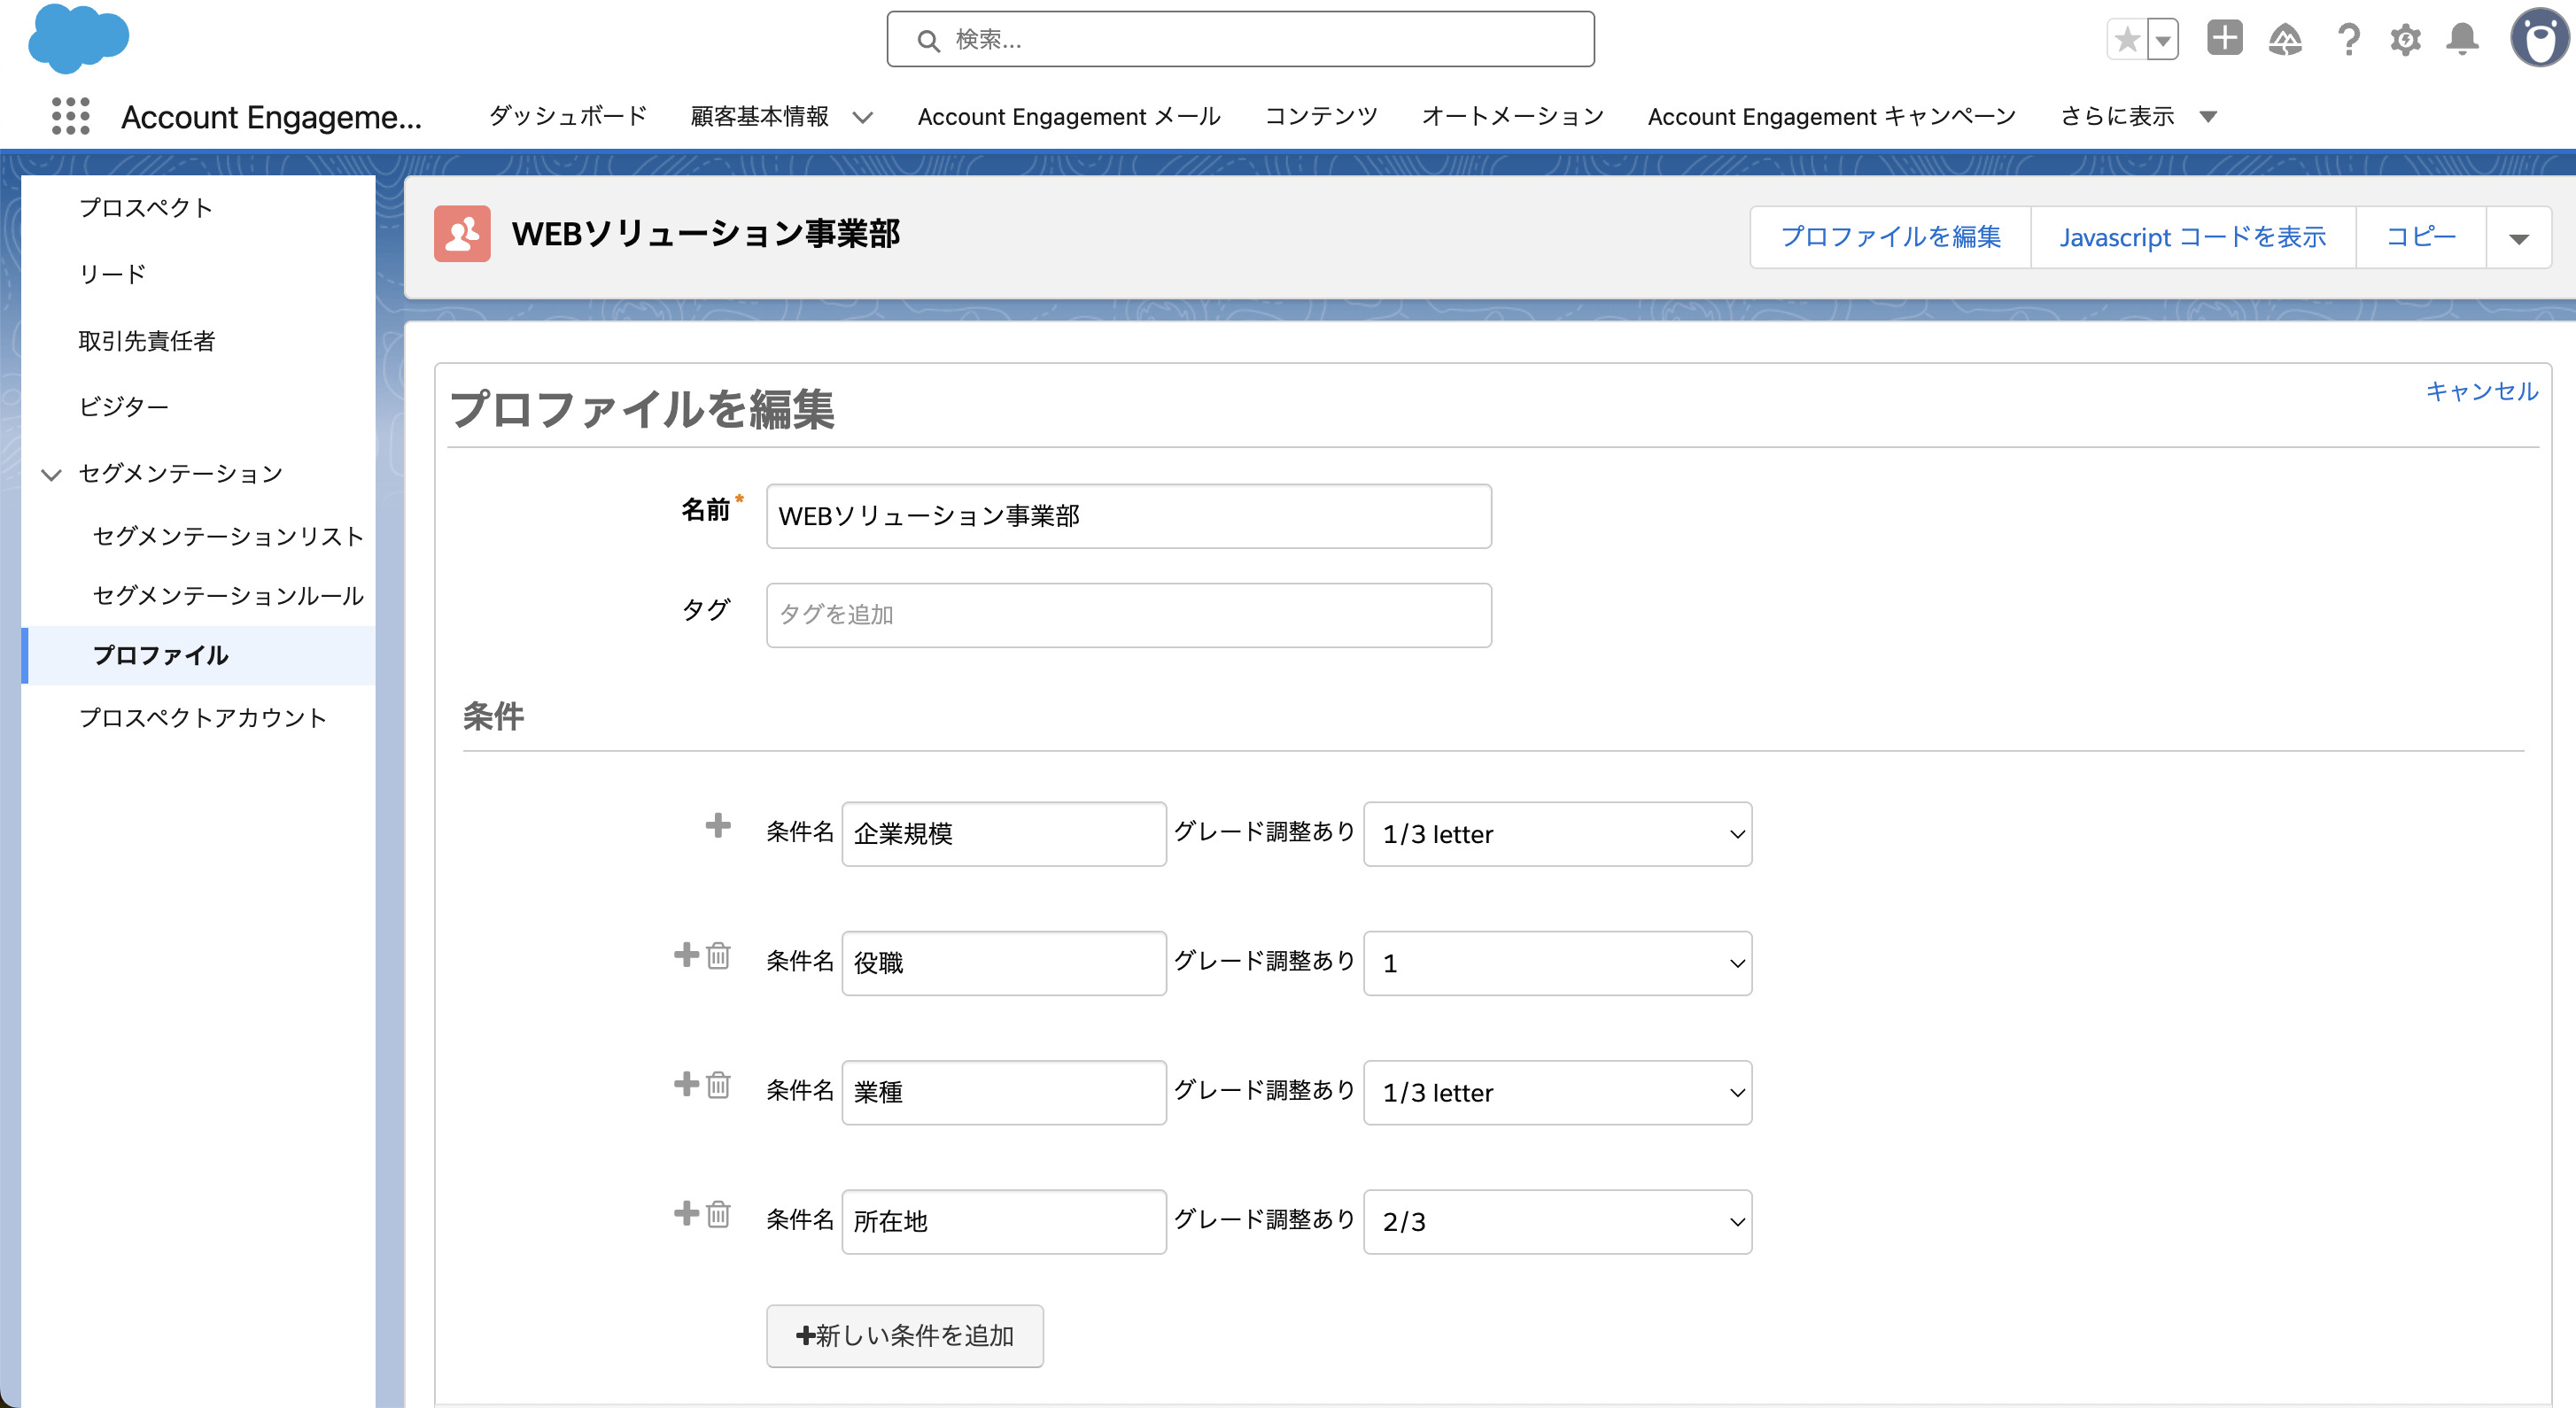Open the Trailhead guidance icon
Image resolution: width=2576 pixels, height=1408 pixels.
point(2285,40)
